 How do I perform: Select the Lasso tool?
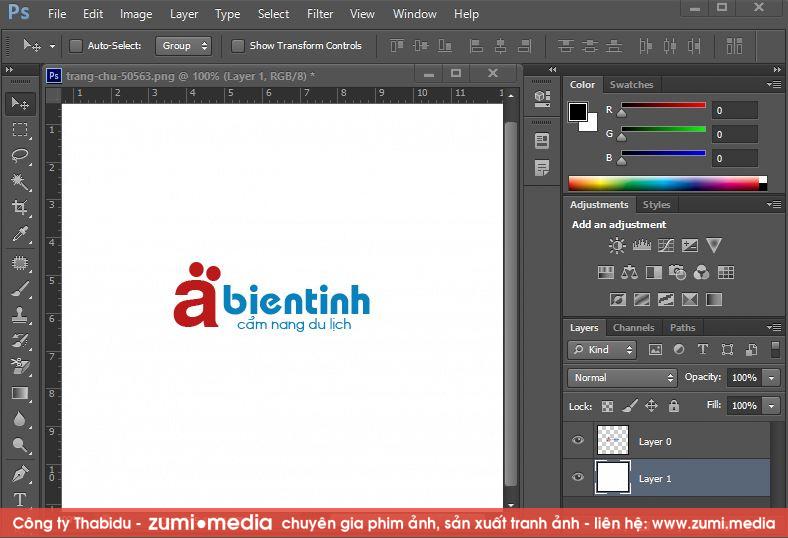(20, 156)
